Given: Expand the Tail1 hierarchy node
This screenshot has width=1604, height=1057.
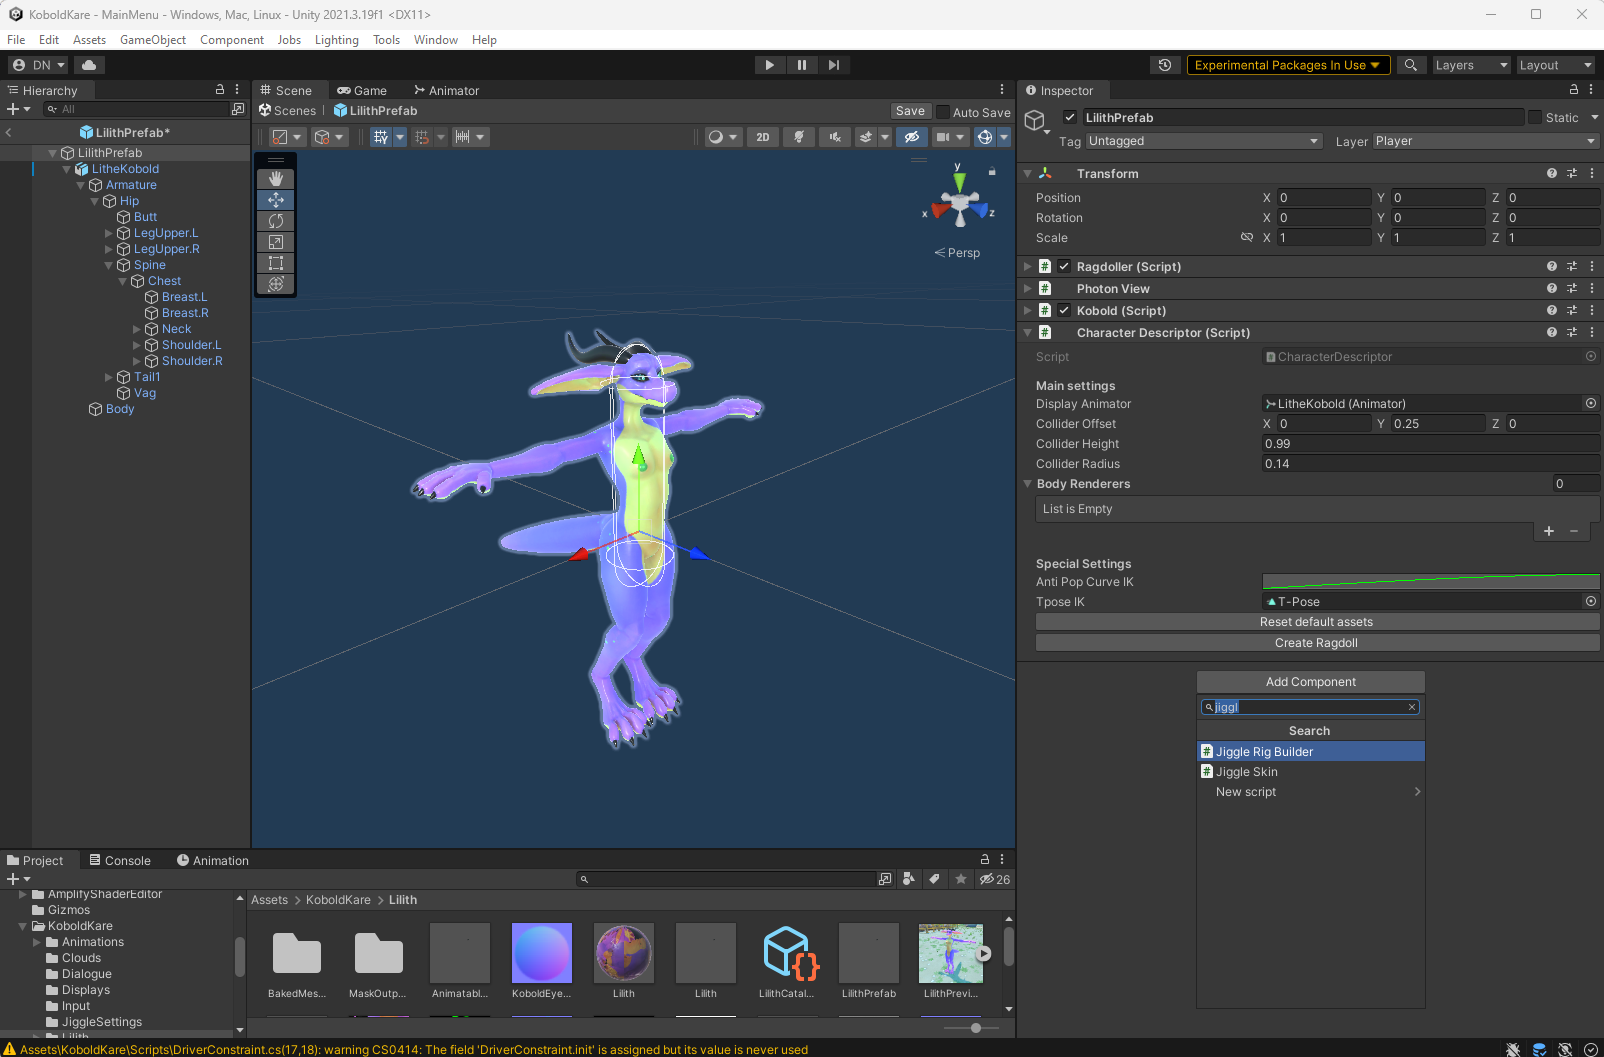Looking at the screenshot, I should coord(109,378).
